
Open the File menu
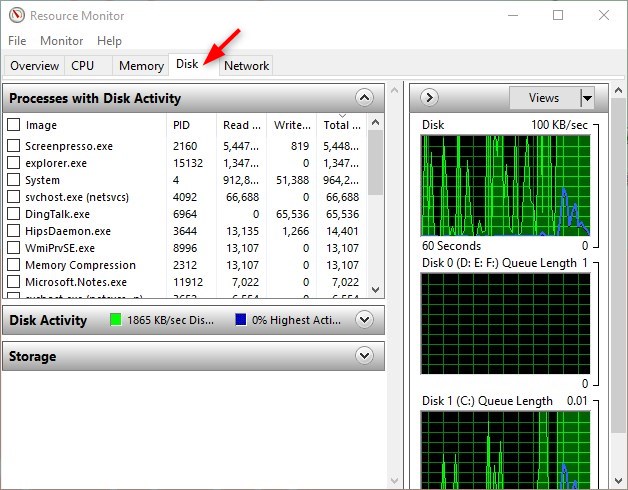click(x=17, y=41)
